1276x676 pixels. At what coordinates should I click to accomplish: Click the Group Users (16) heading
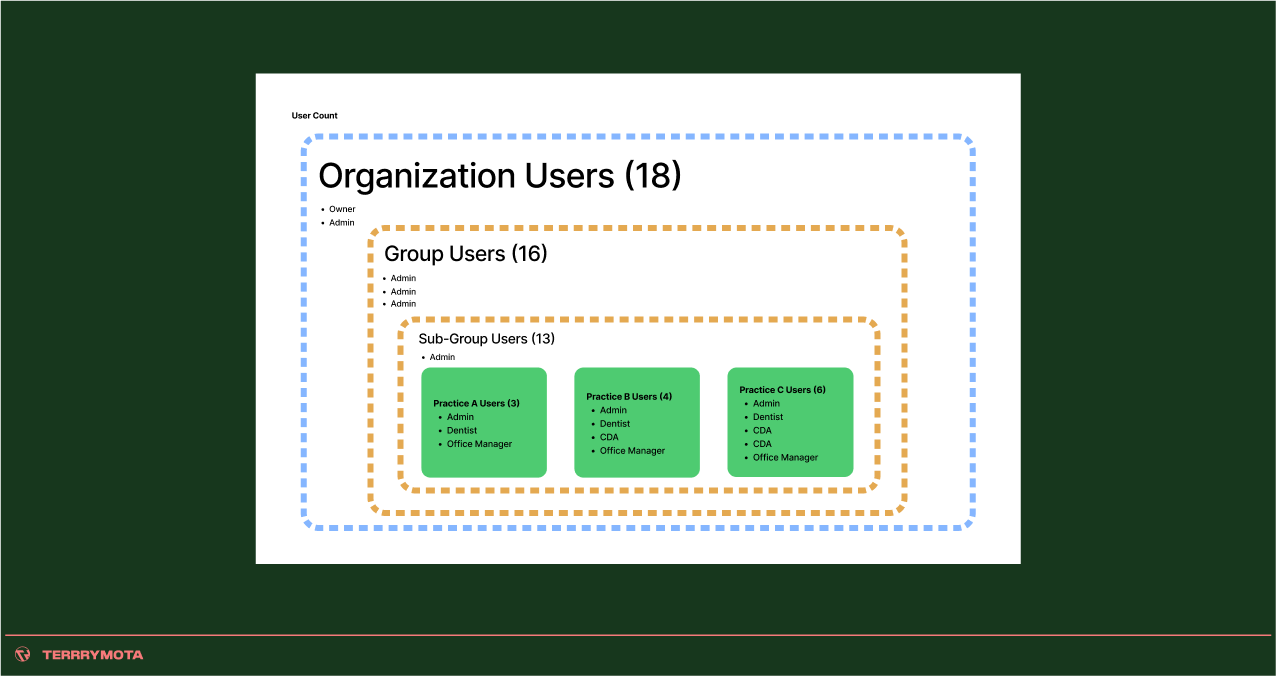pyautogui.click(x=465, y=254)
